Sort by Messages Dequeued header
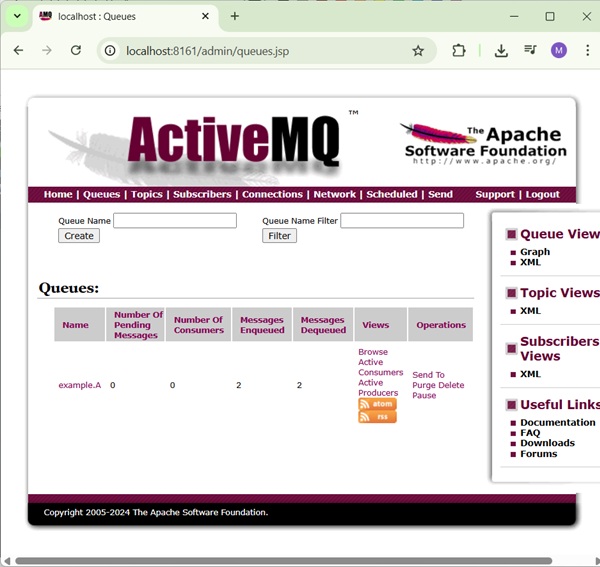This screenshot has height=567, width=600. [323, 325]
